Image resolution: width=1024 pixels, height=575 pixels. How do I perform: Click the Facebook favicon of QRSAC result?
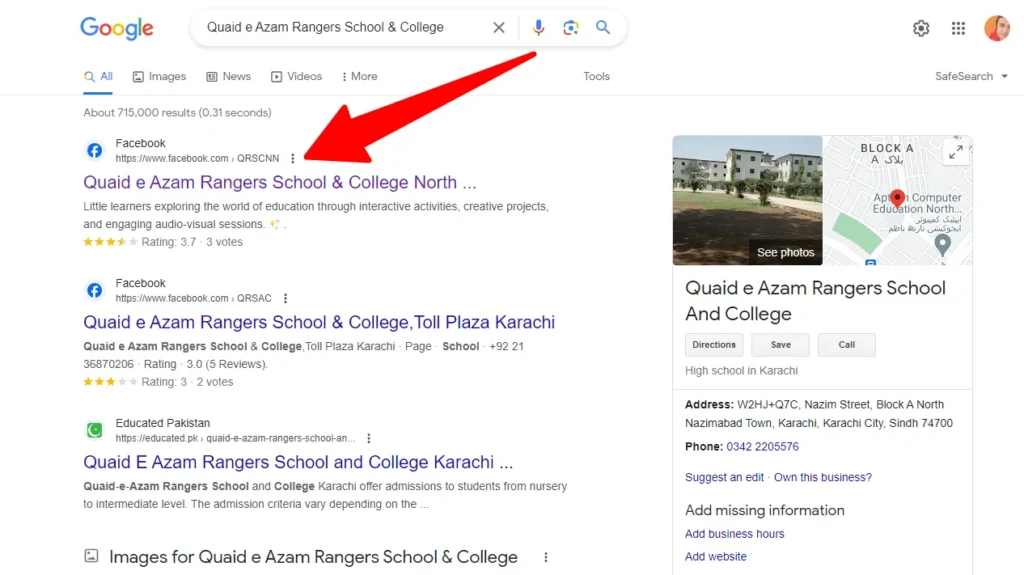pyautogui.click(x=95, y=290)
